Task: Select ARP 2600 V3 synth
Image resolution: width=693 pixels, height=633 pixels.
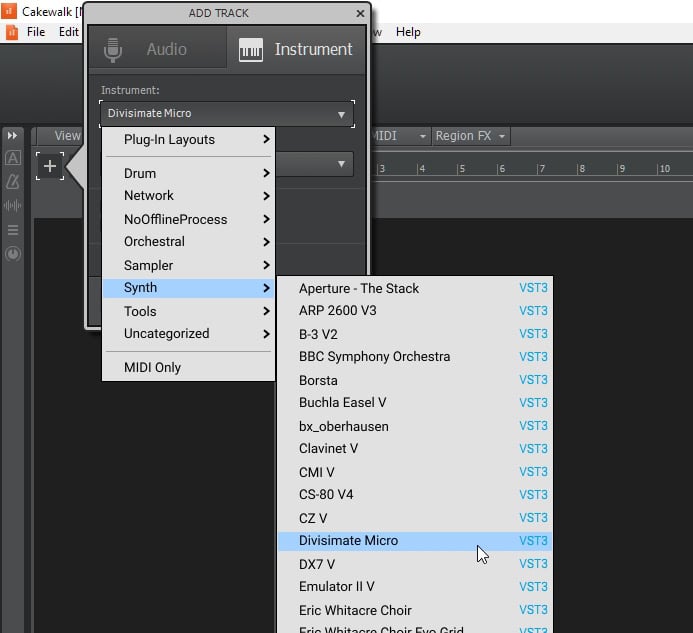Action: pyautogui.click(x=415, y=311)
